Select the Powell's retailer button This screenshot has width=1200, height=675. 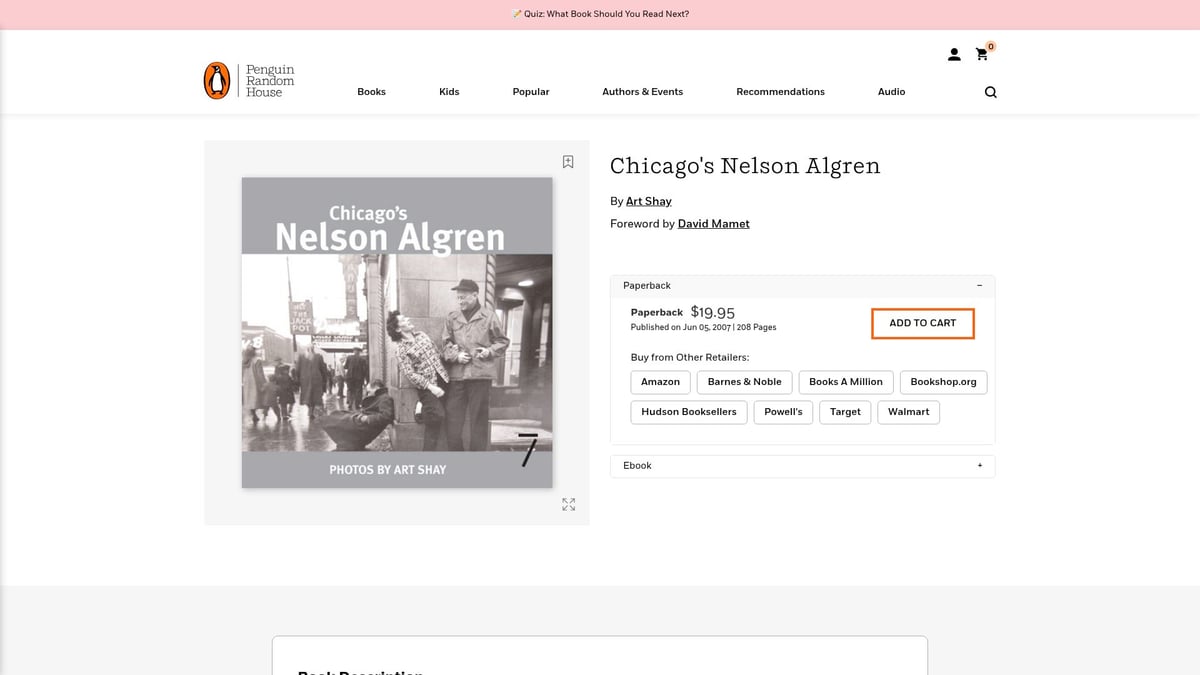point(783,412)
